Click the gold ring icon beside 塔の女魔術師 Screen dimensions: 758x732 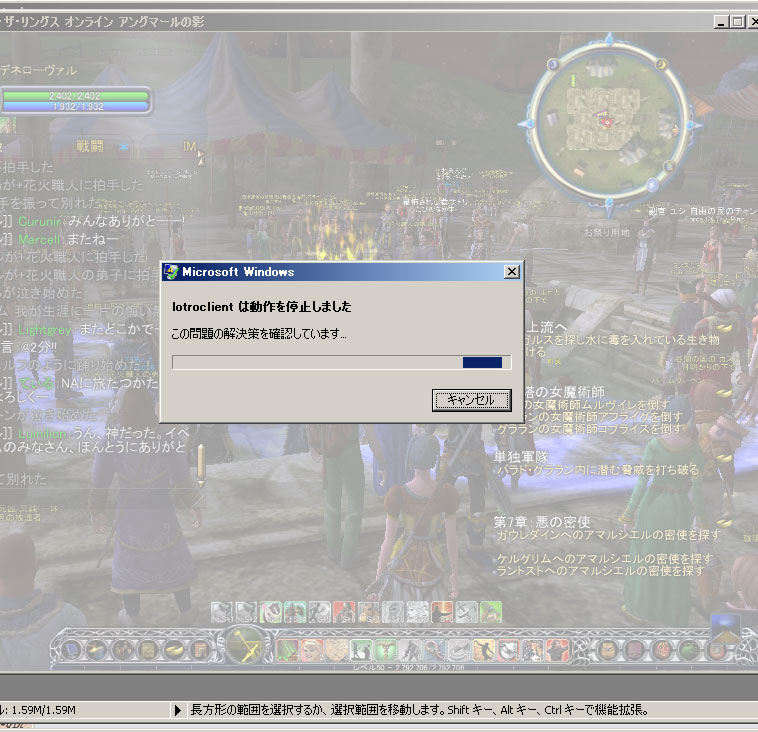click(724, 393)
